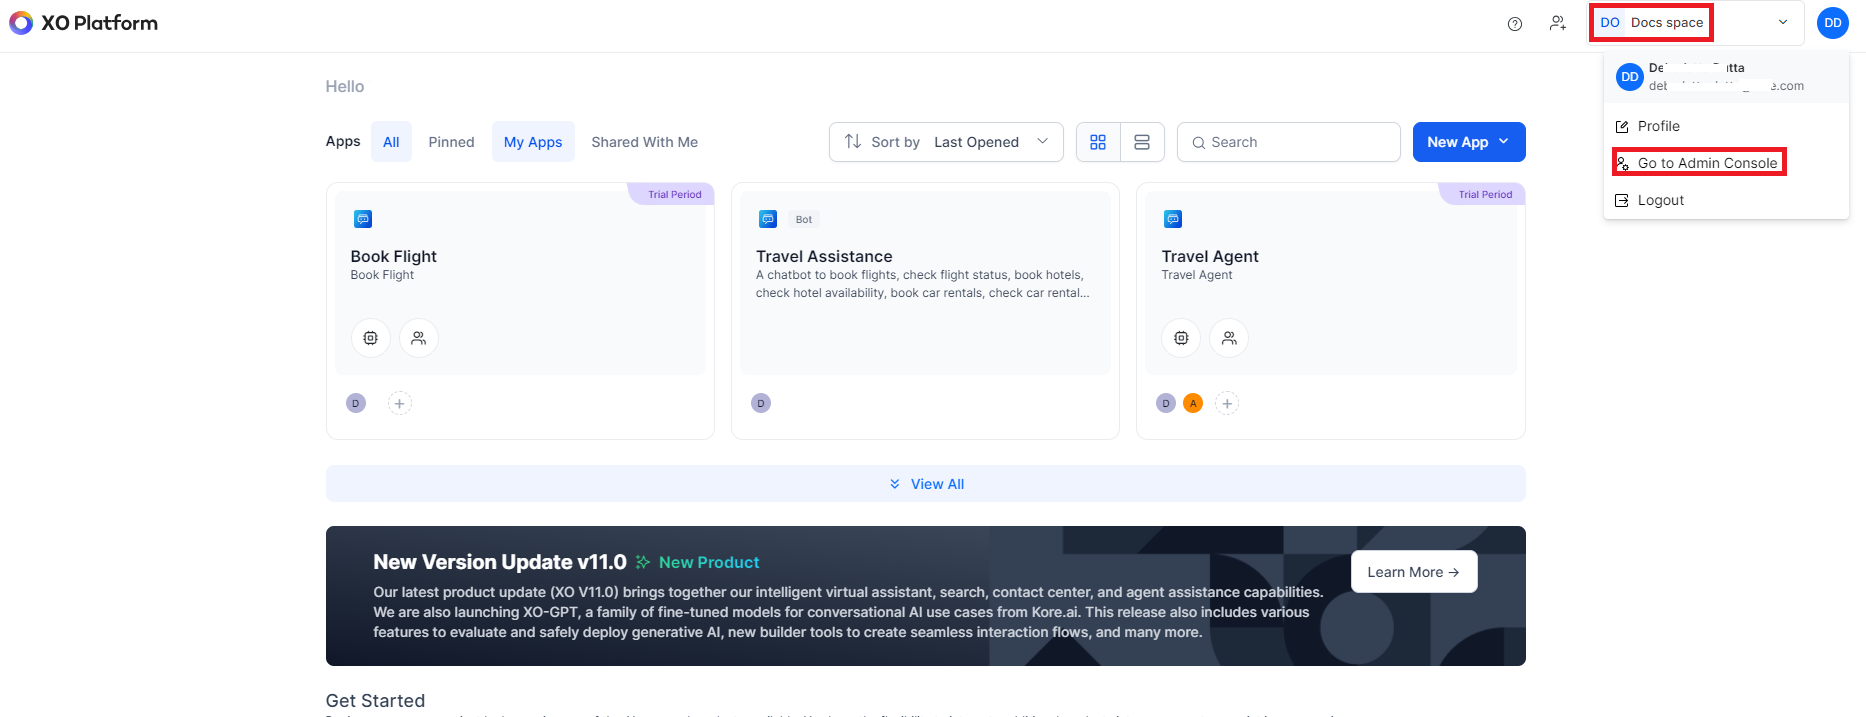Open the Sort by Last Opened dropdown
Image resolution: width=1866 pixels, height=717 pixels.
click(945, 142)
